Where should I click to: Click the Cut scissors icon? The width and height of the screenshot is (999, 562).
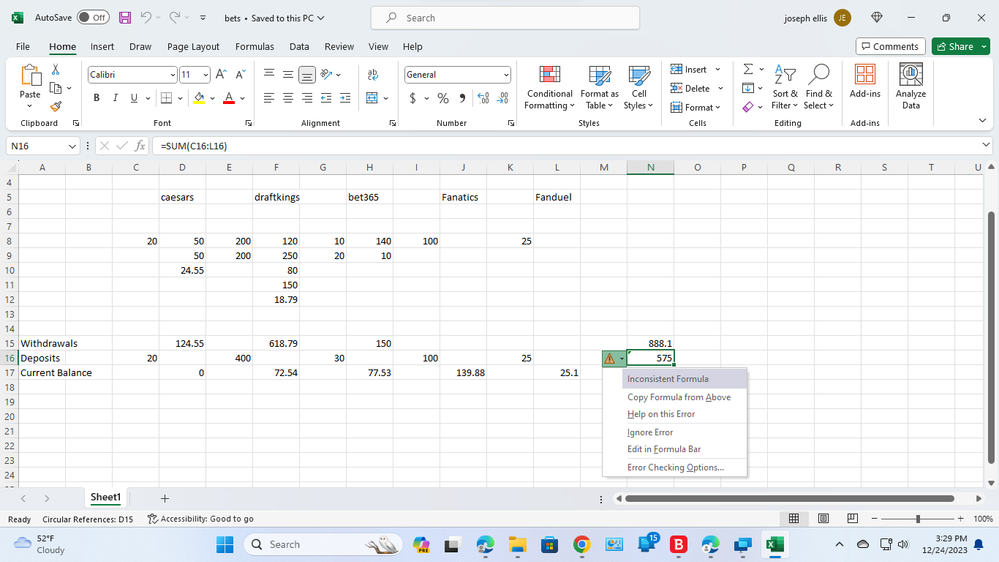(55, 69)
